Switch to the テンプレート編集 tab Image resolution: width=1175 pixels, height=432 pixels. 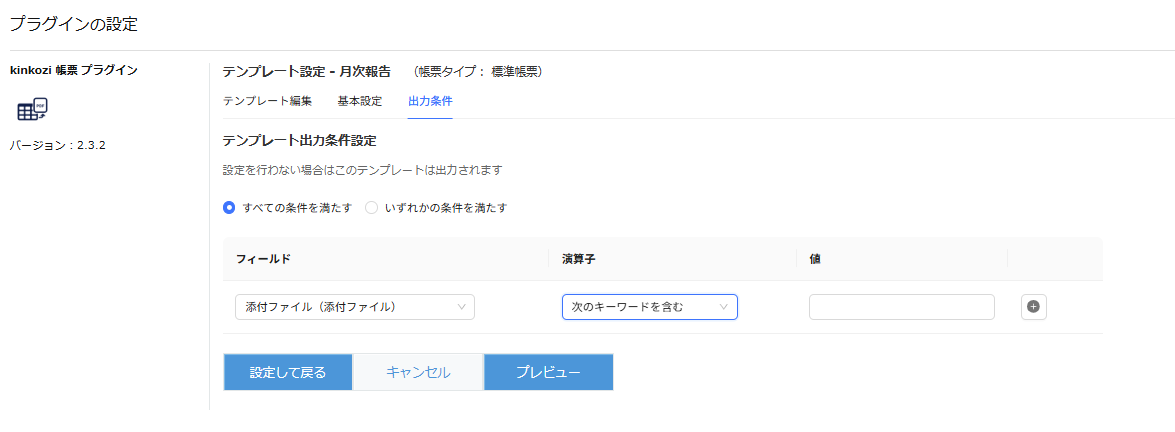click(x=267, y=101)
